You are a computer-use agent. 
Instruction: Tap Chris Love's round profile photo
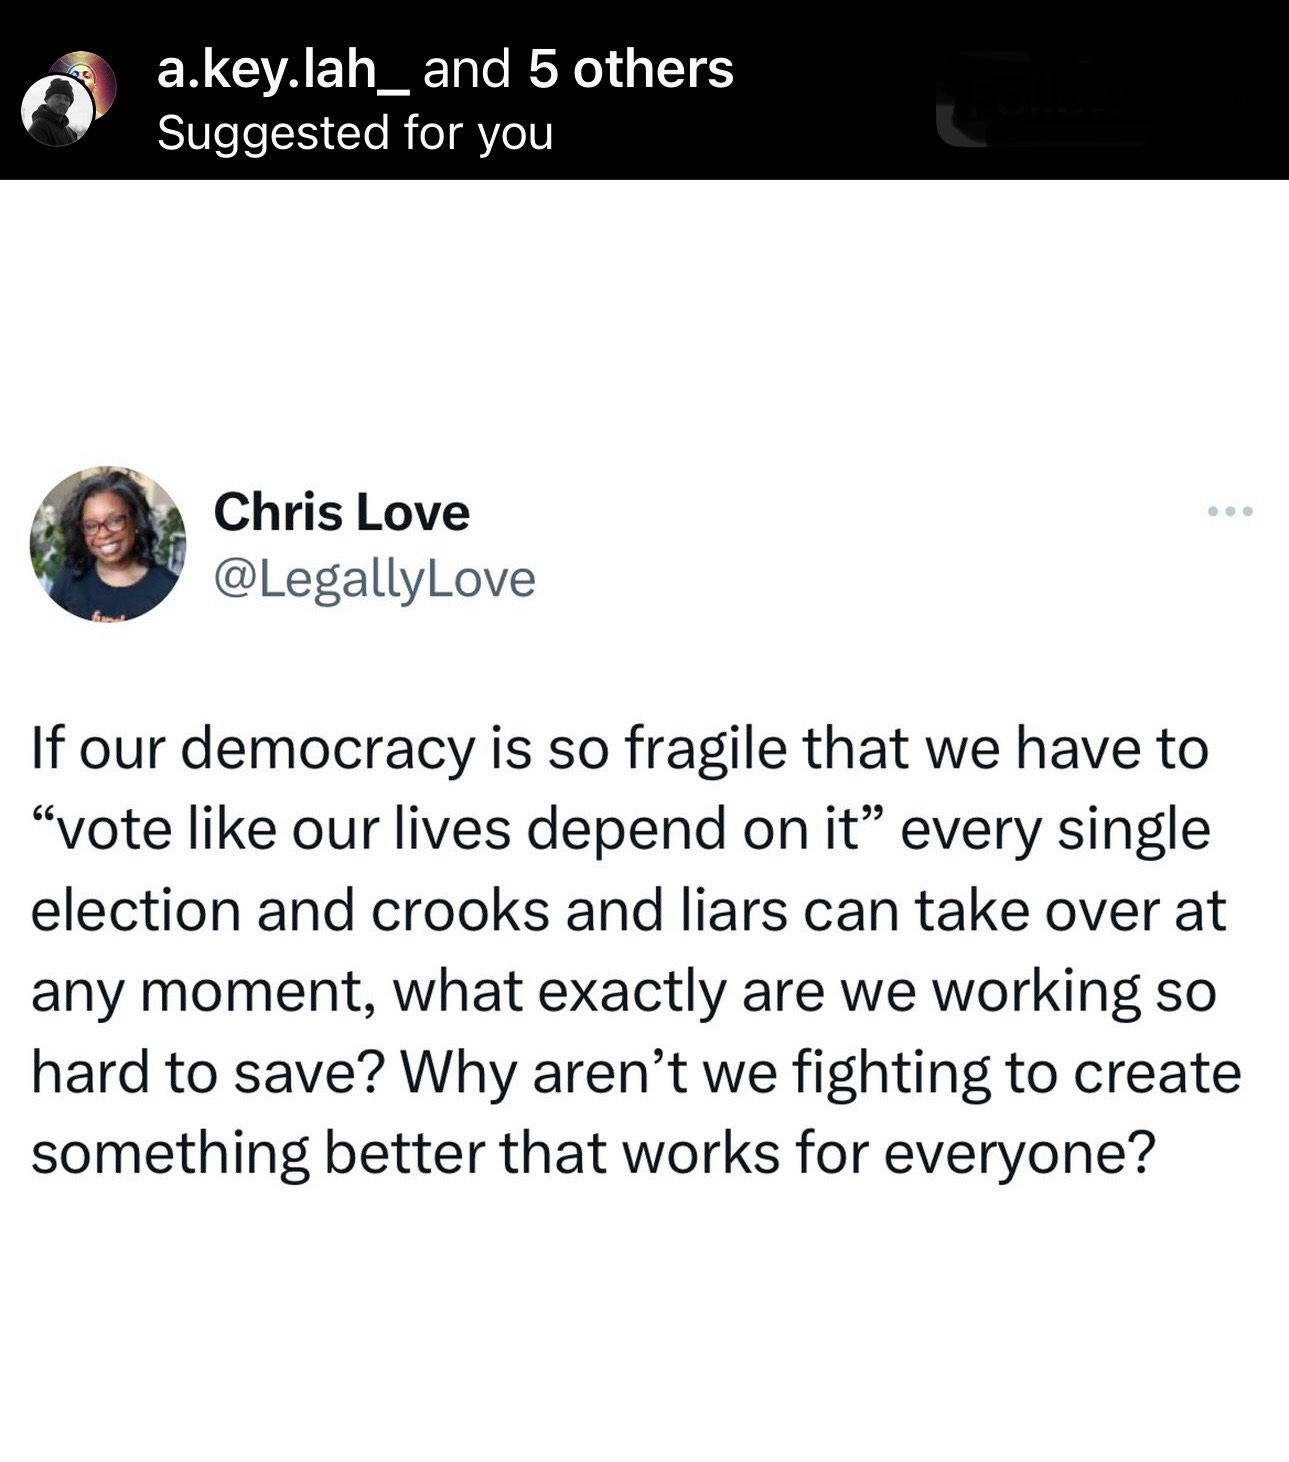click(108, 544)
